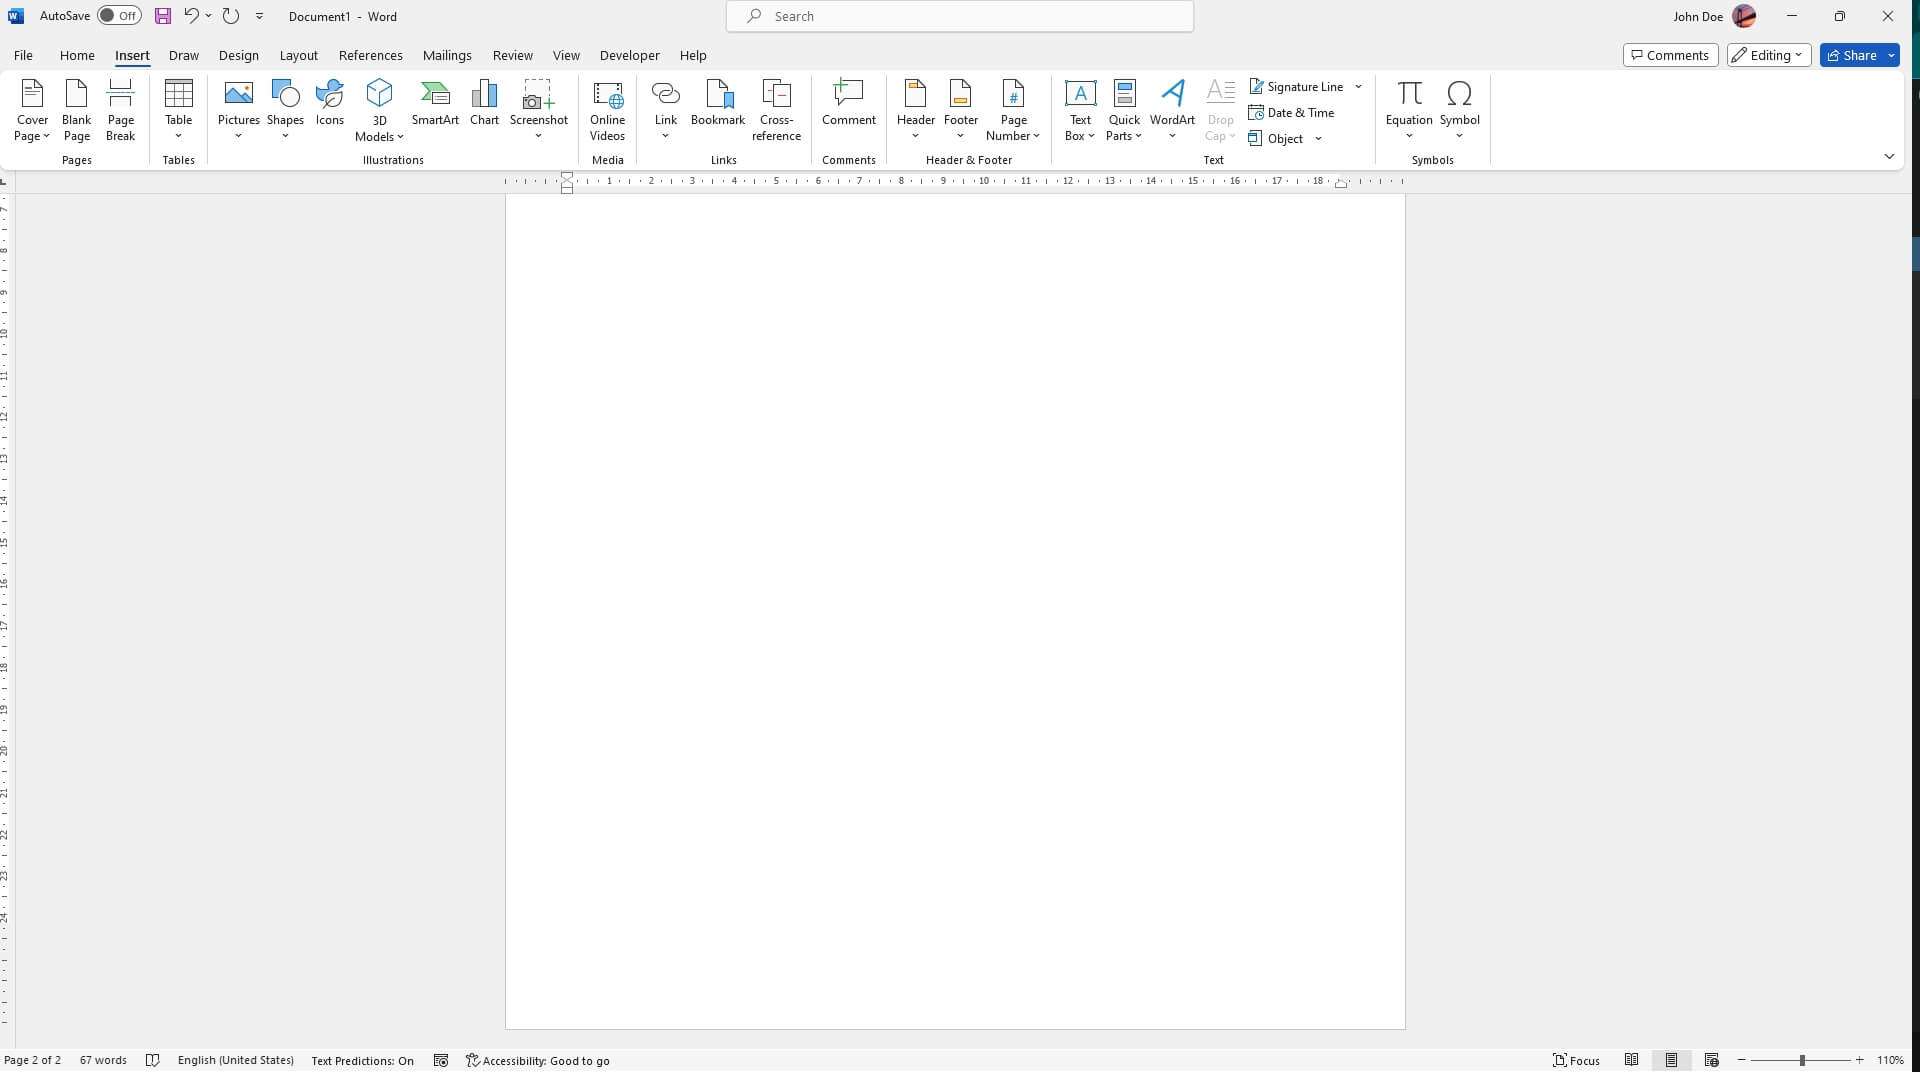Viewport: 1920px width, 1072px height.
Task: Enable Focus mode from the status bar
Action: 1577,1060
